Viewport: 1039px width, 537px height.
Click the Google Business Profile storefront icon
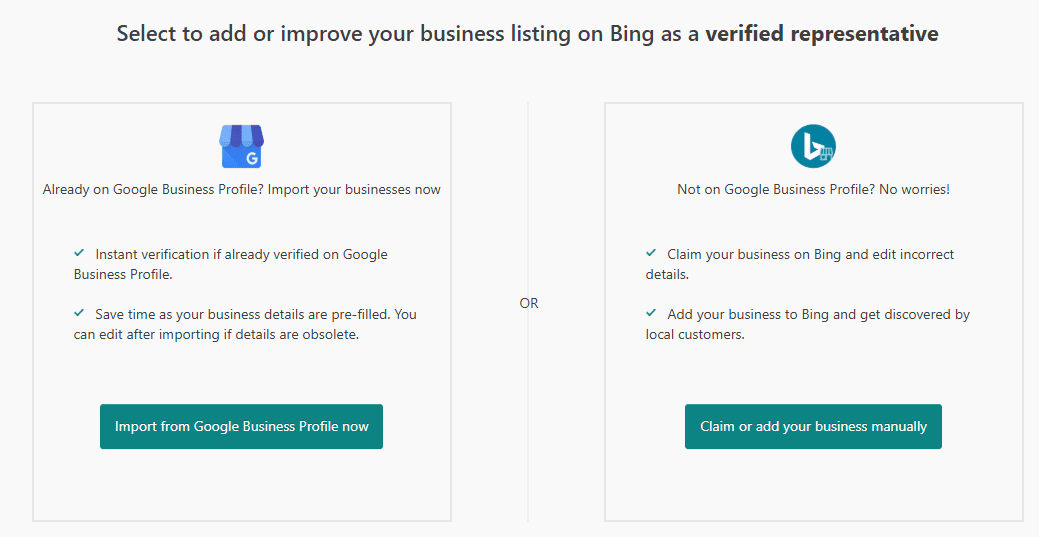241,146
